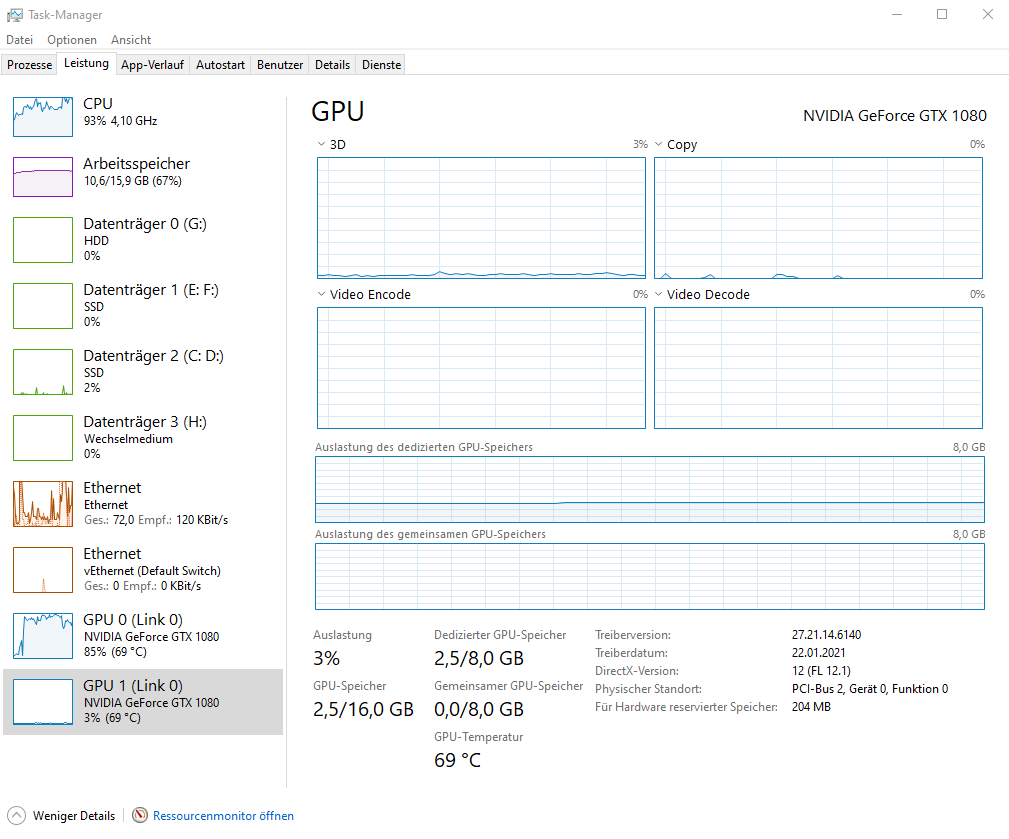The width and height of the screenshot is (1009, 839).
Task: Select the GPU 0 (Link 0) thumbnail graph
Action: coord(42,636)
